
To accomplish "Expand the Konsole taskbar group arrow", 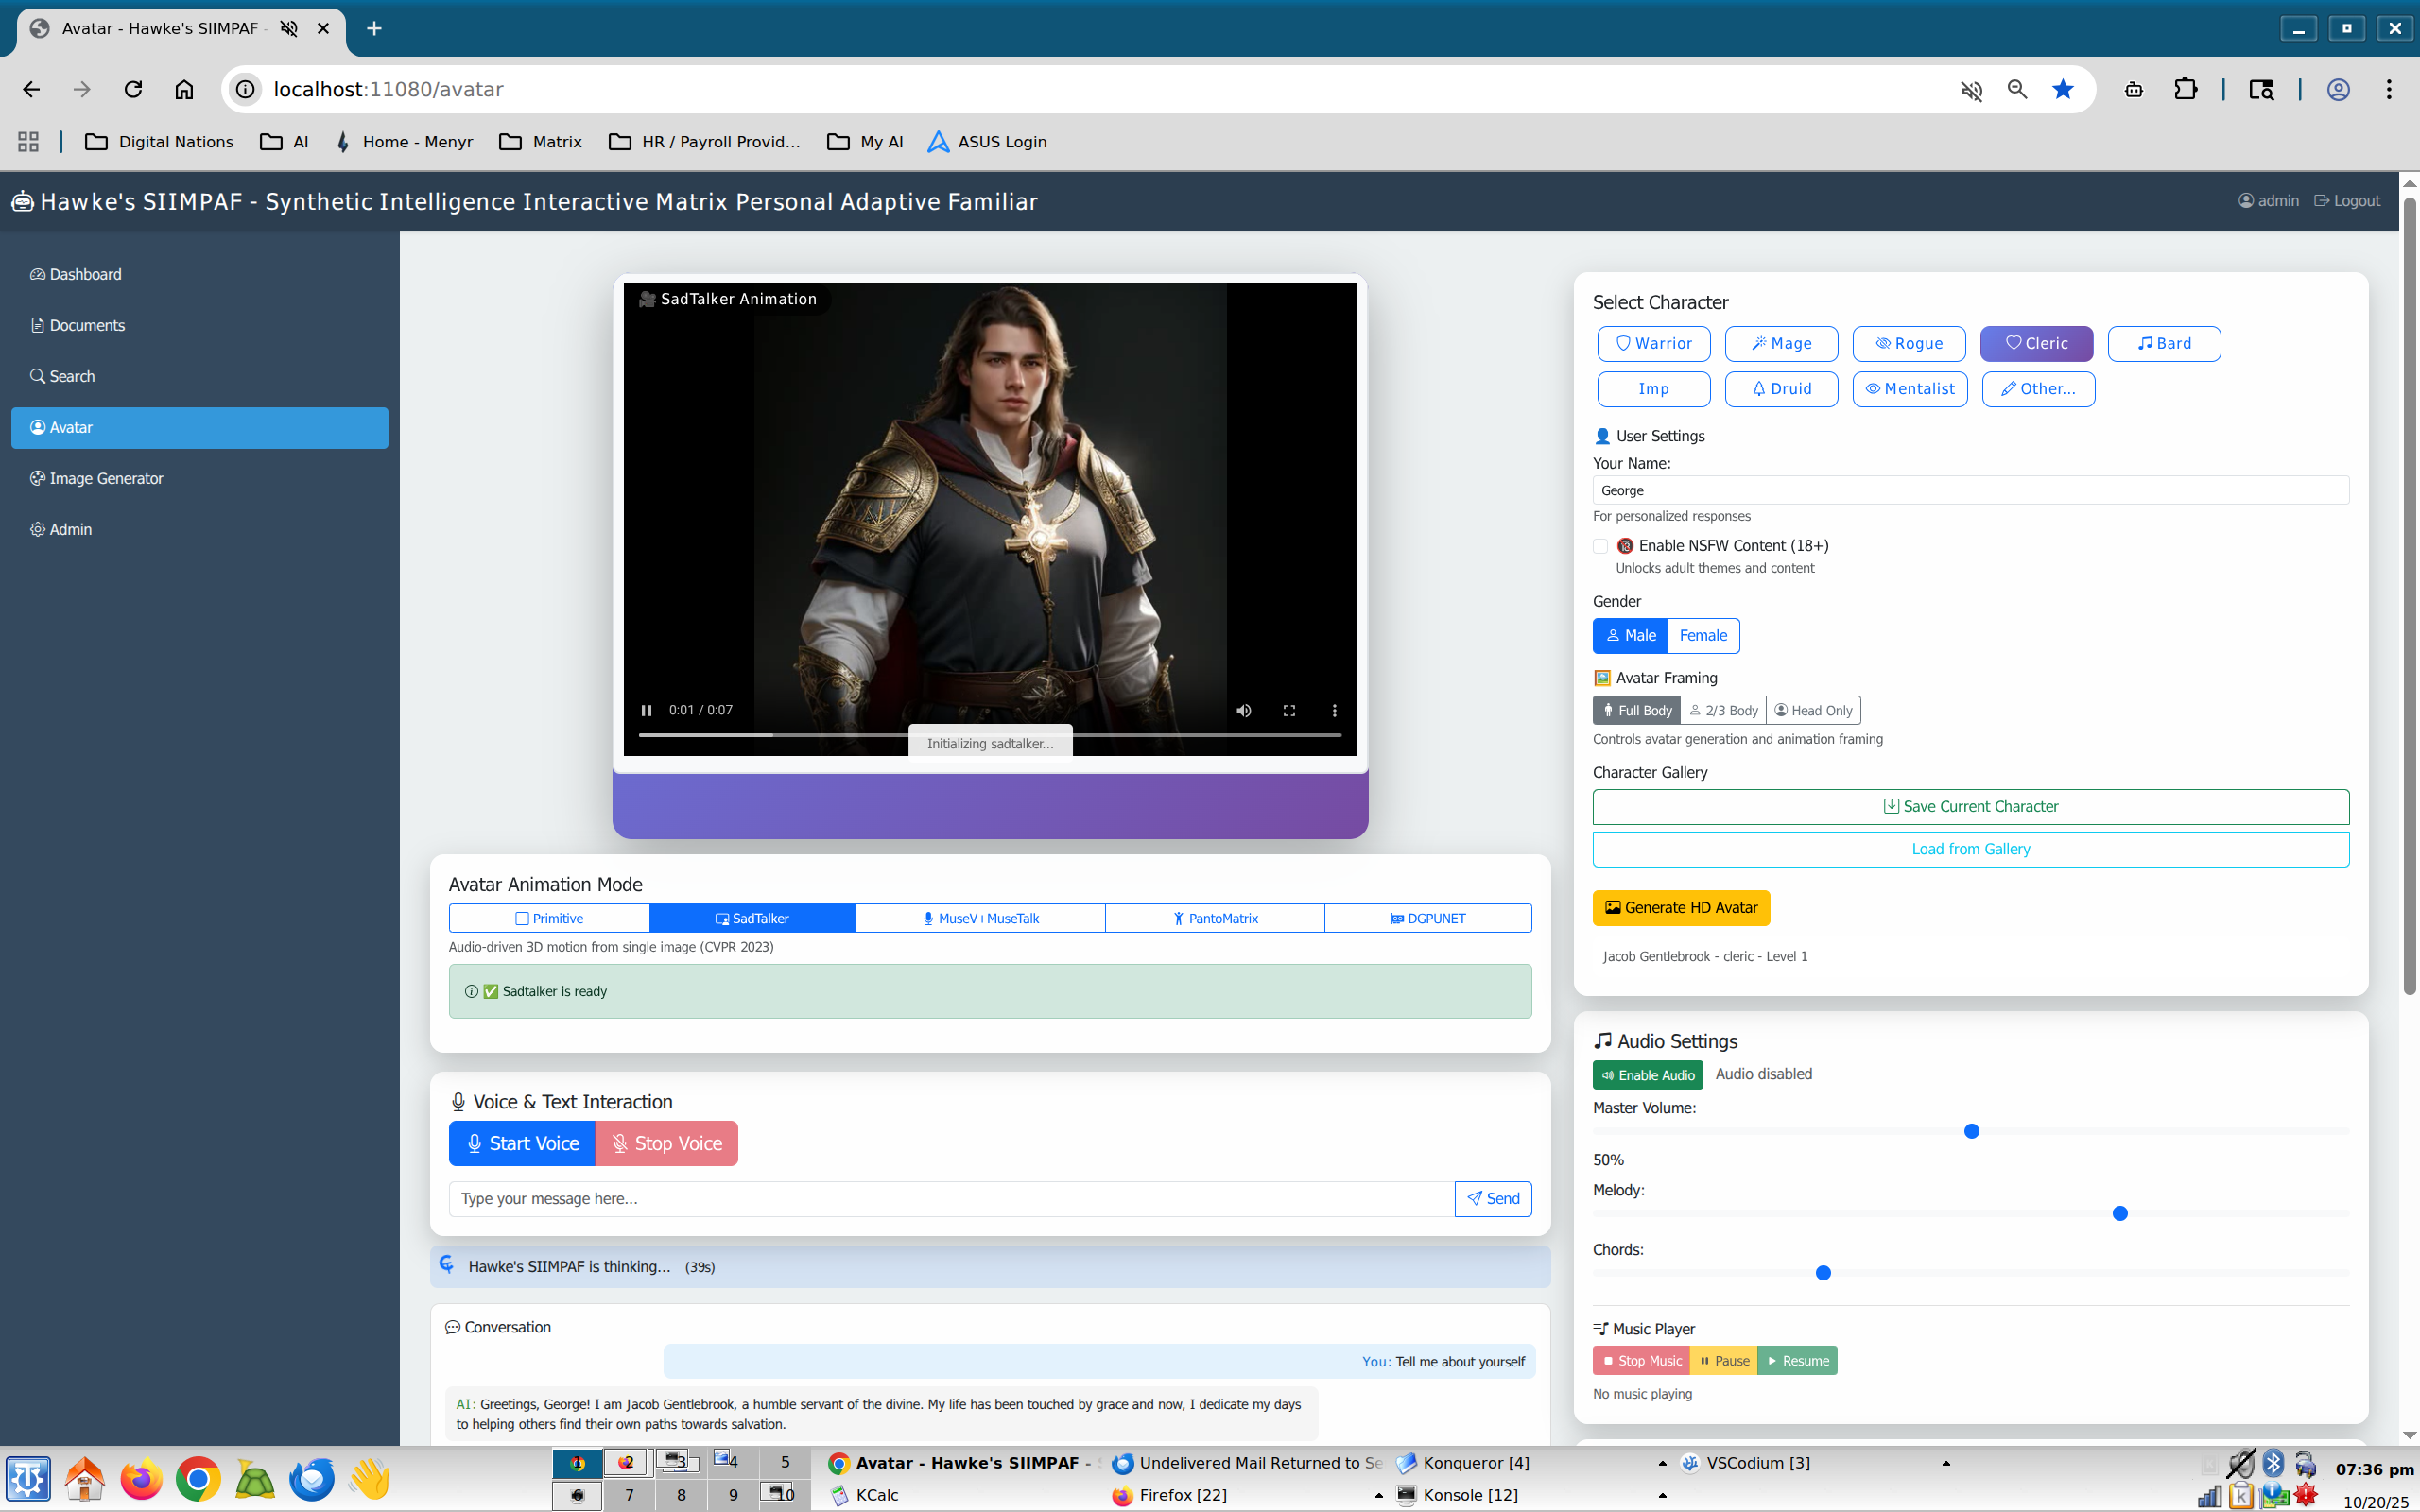I will pyautogui.click(x=1662, y=1495).
